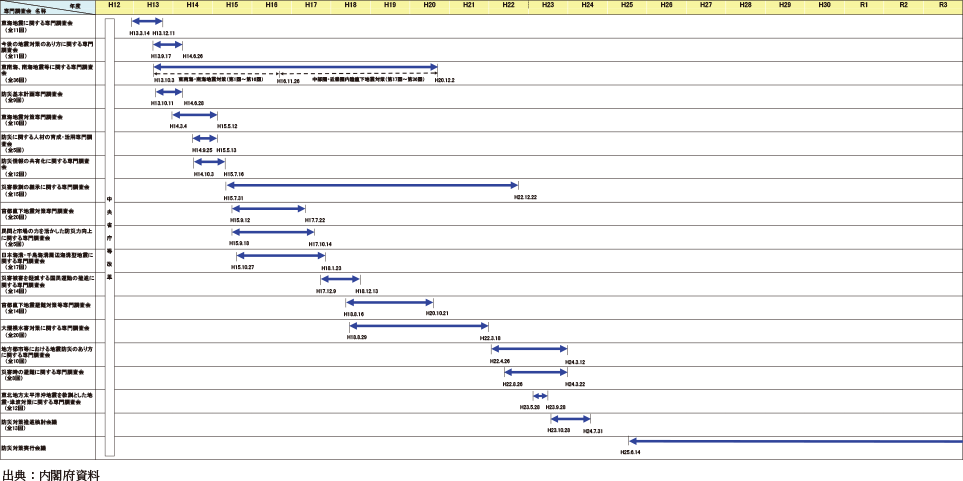
Task: Click the H15.5.13 end date label
Action: click(227, 150)
